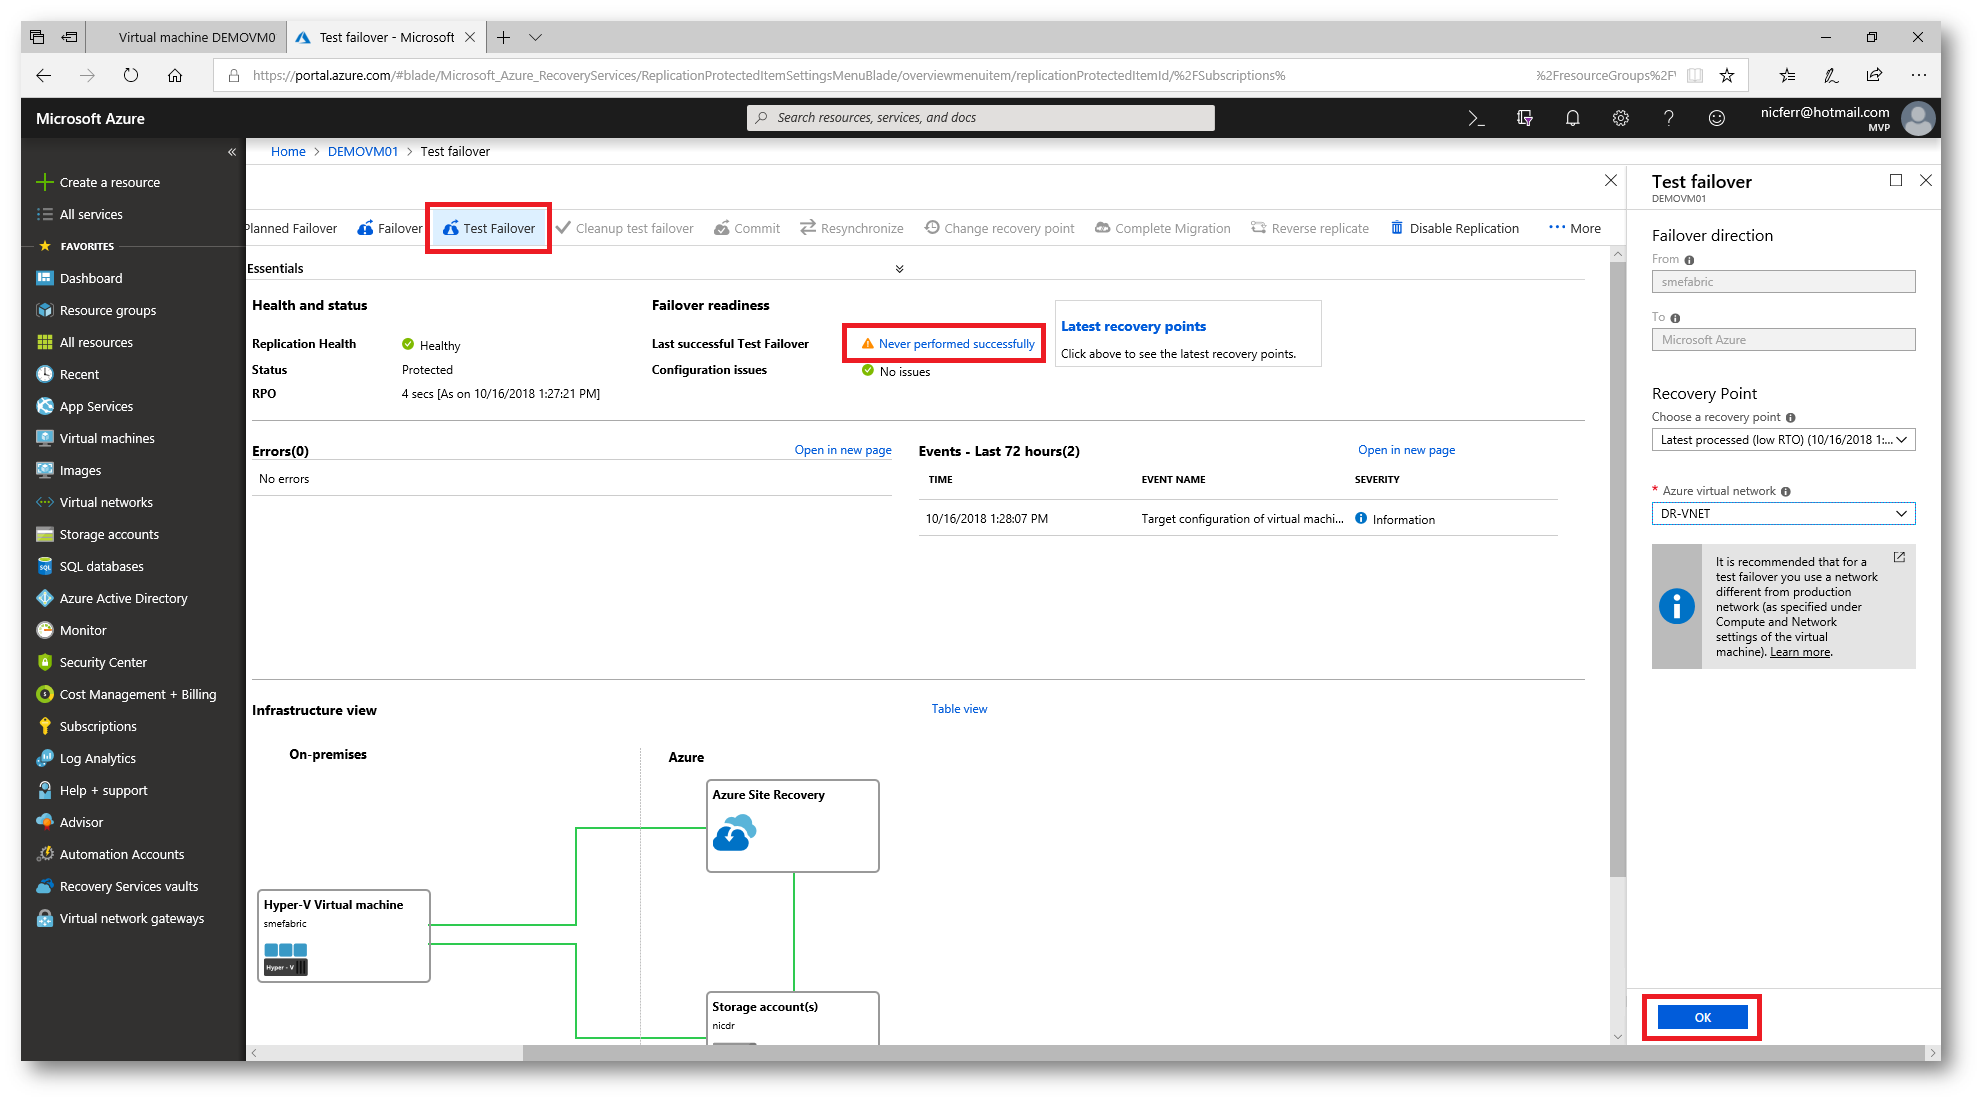Open Recovery Services vaults in sidebar

pyautogui.click(x=129, y=886)
